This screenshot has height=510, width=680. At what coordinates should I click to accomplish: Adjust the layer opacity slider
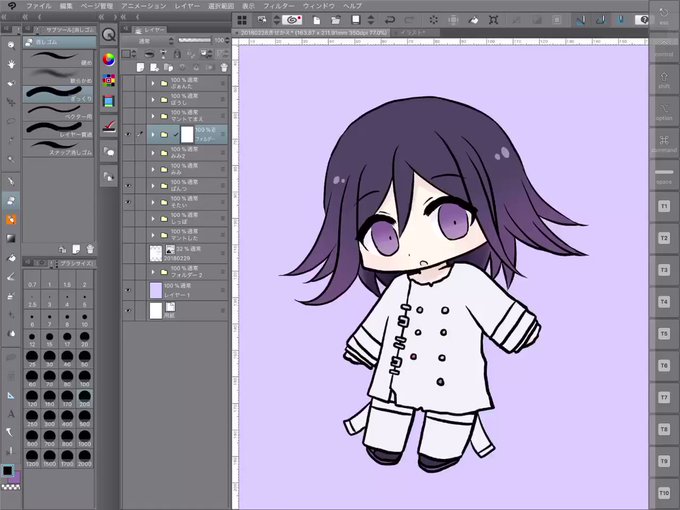195,40
